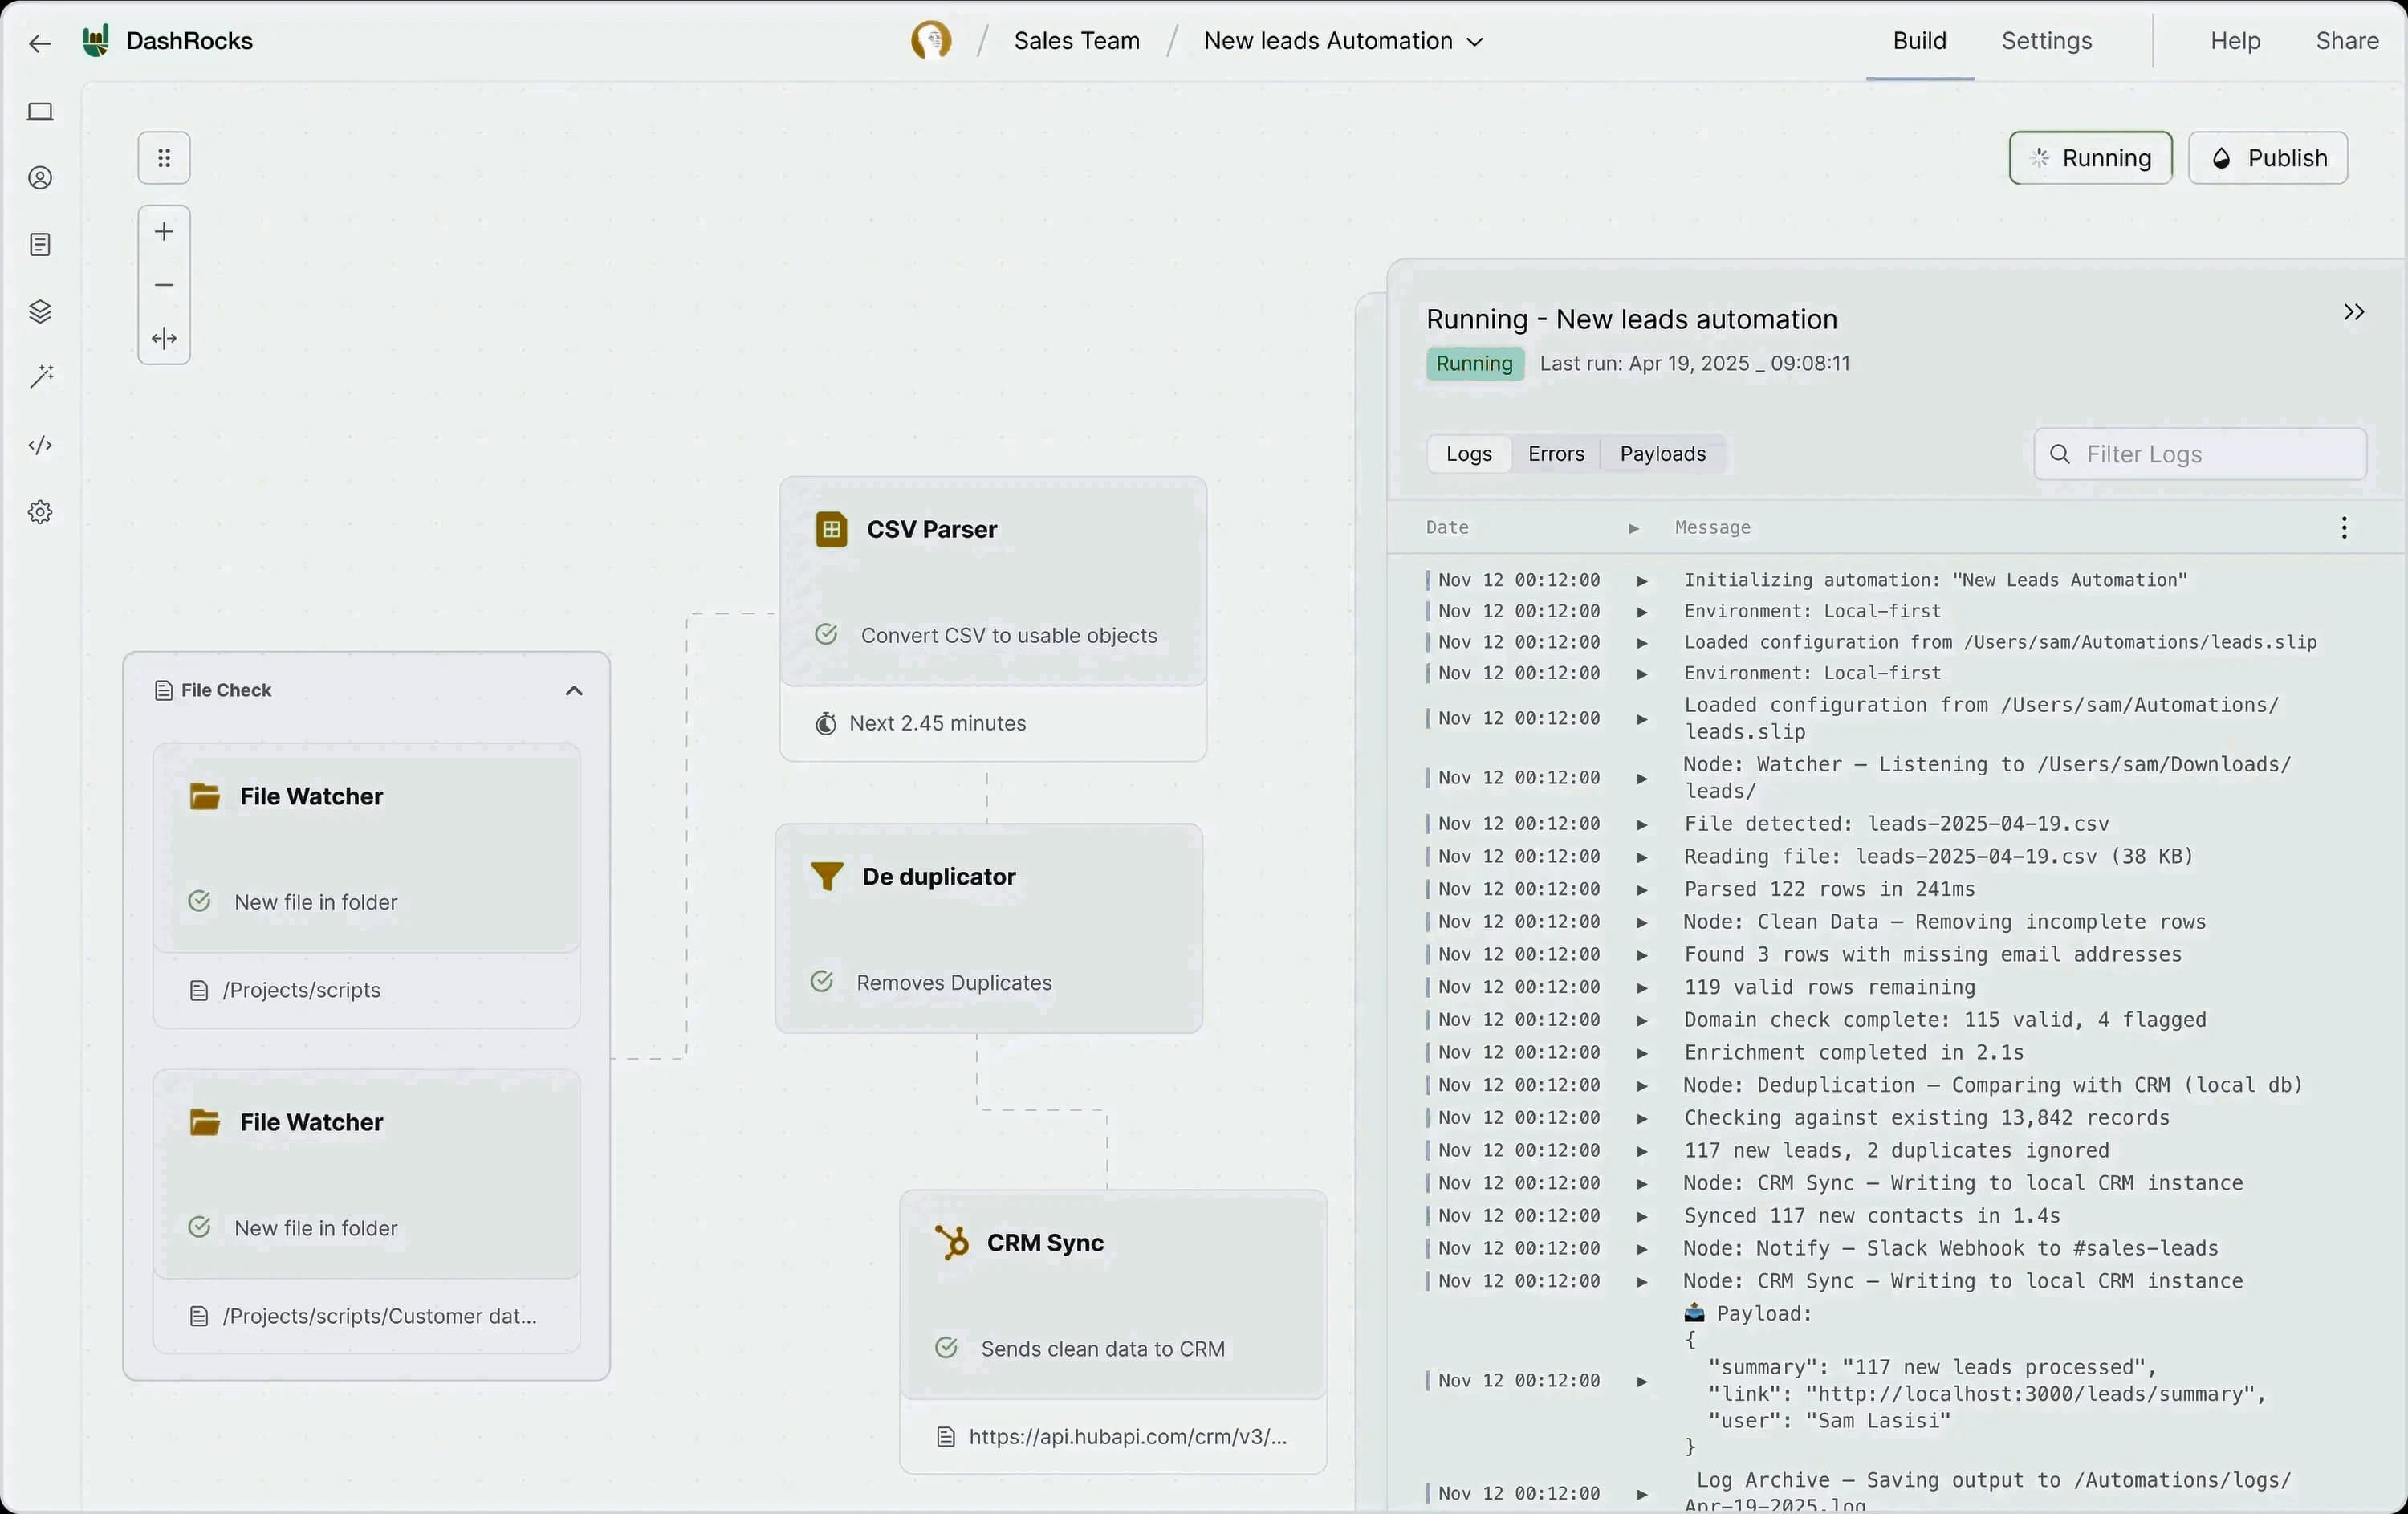Open the New leads Automation dropdown
The width and height of the screenshot is (2408, 1514).
pos(1343,41)
